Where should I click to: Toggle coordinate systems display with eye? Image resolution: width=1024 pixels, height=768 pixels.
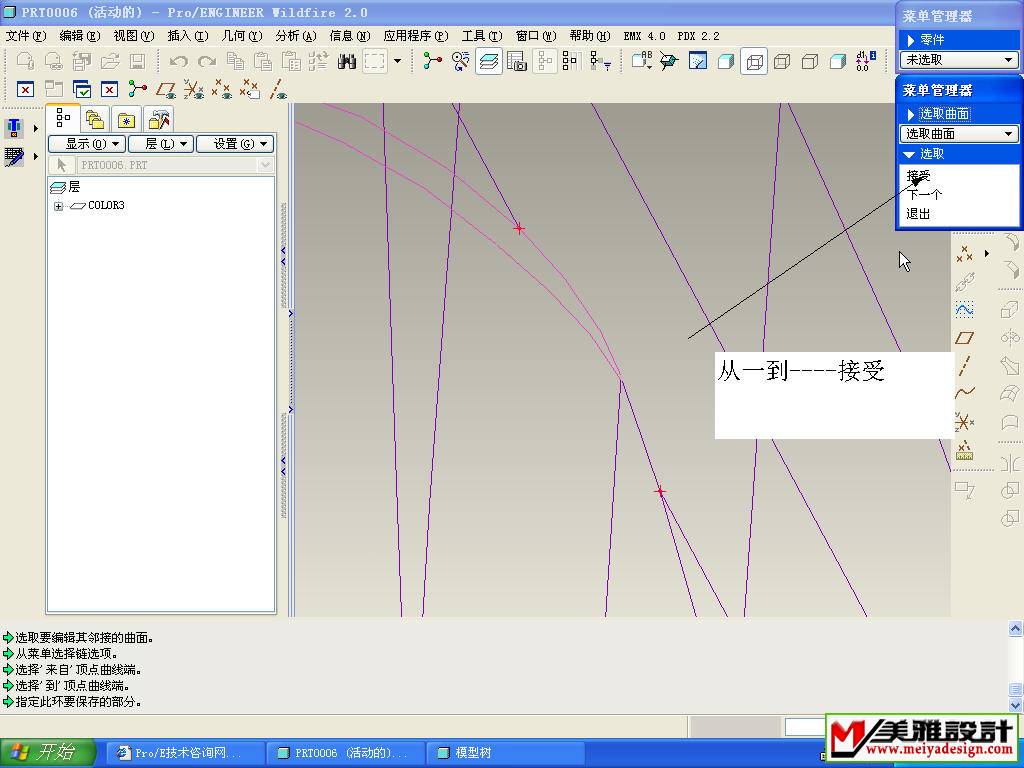pos(194,89)
